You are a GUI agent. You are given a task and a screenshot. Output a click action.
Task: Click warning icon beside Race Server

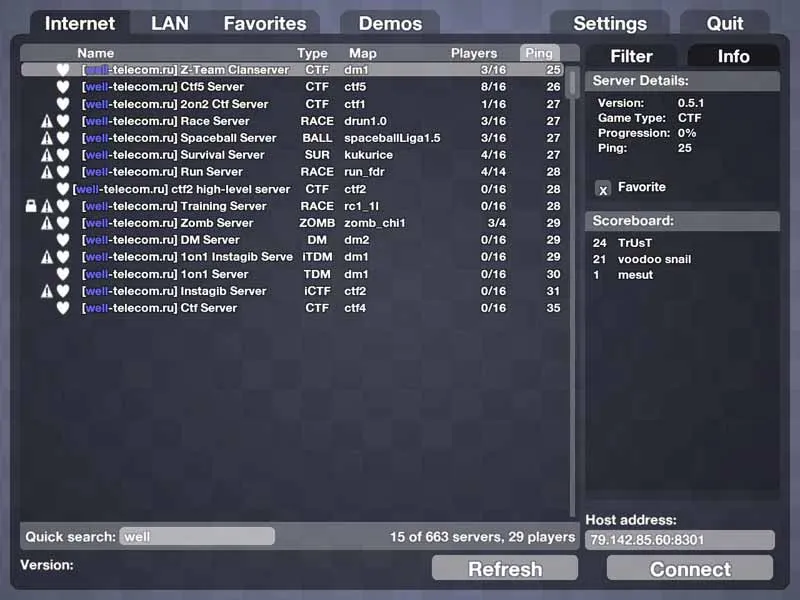[x=47, y=121]
